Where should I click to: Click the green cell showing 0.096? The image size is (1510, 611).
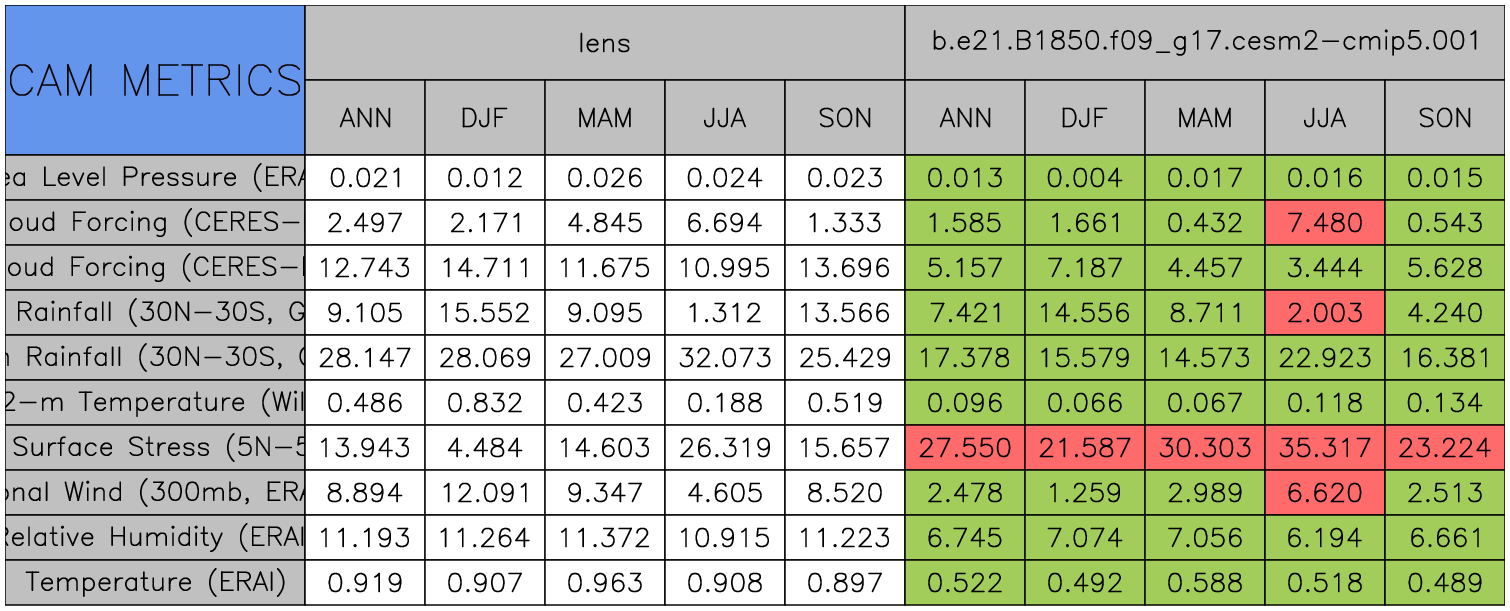click(x=965, y=402)
